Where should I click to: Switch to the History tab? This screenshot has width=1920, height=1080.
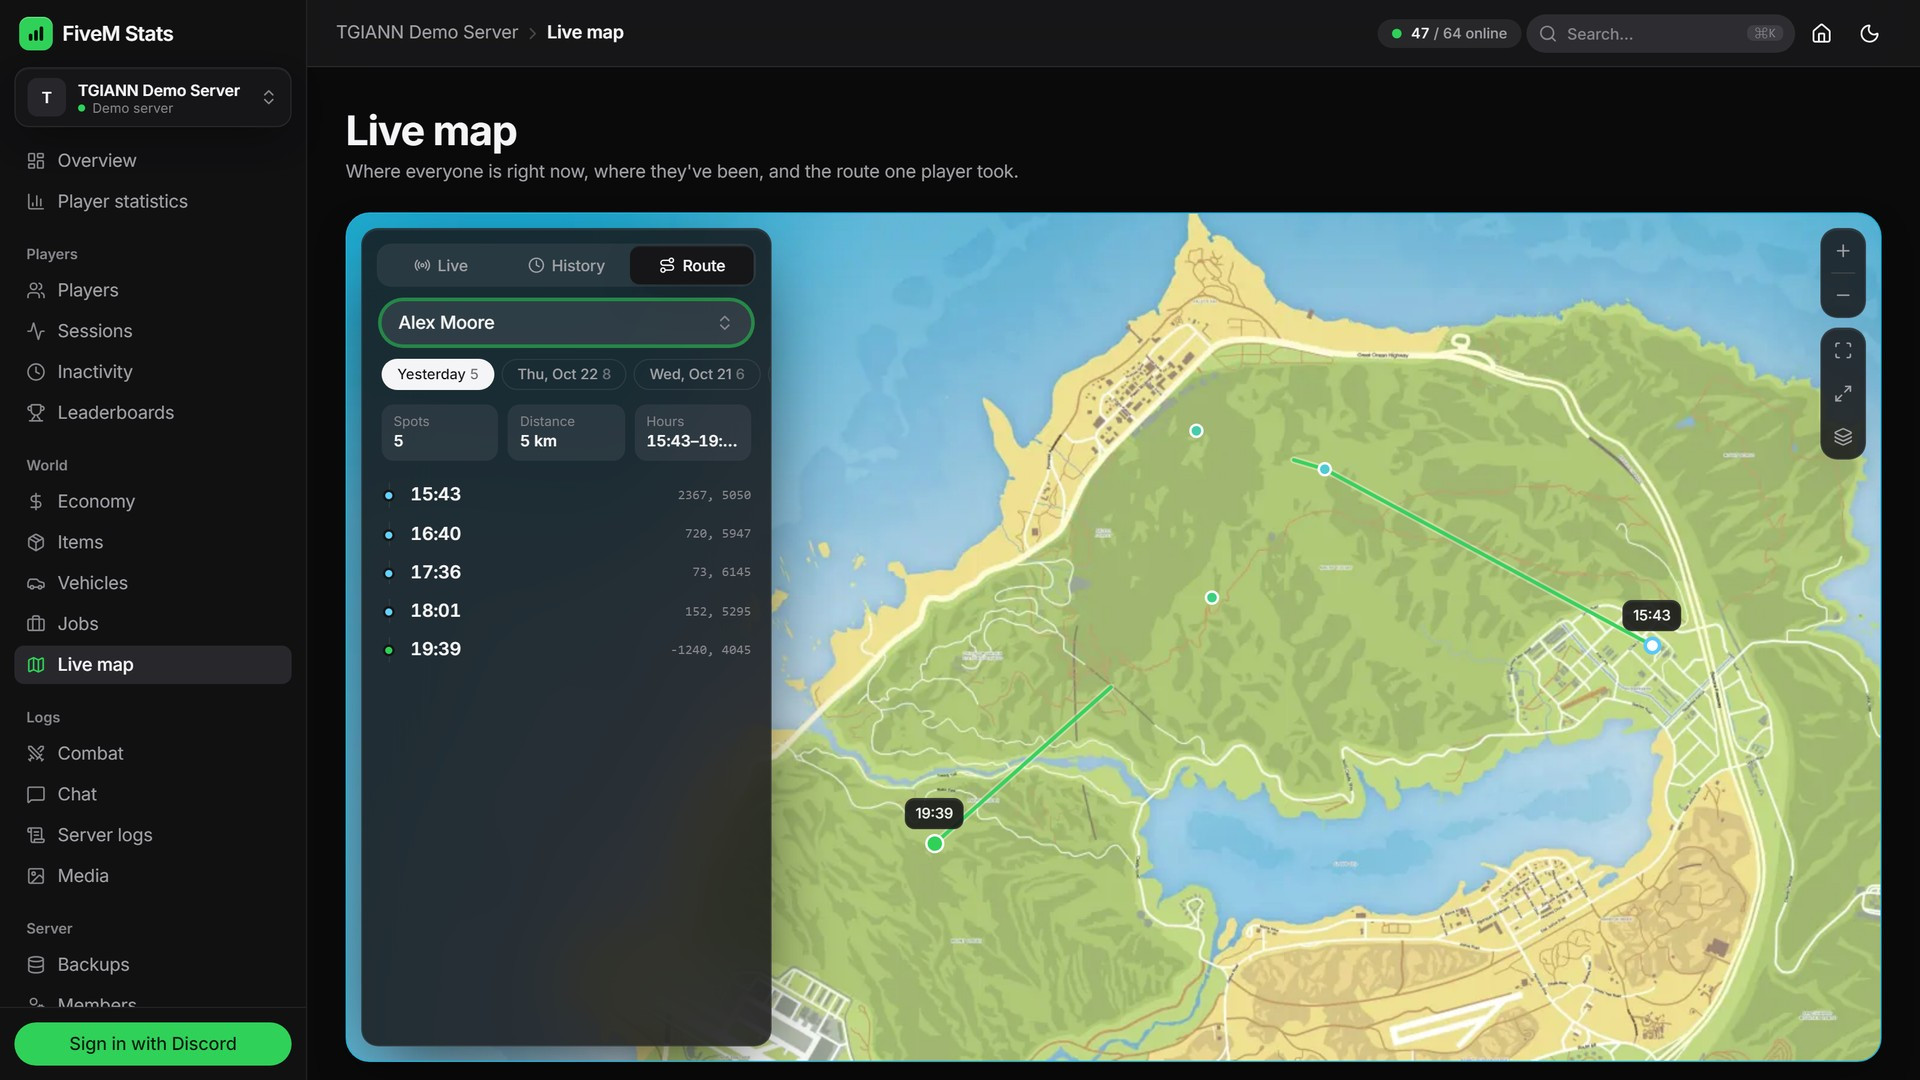pyautogui.click(x=566, y=266)
